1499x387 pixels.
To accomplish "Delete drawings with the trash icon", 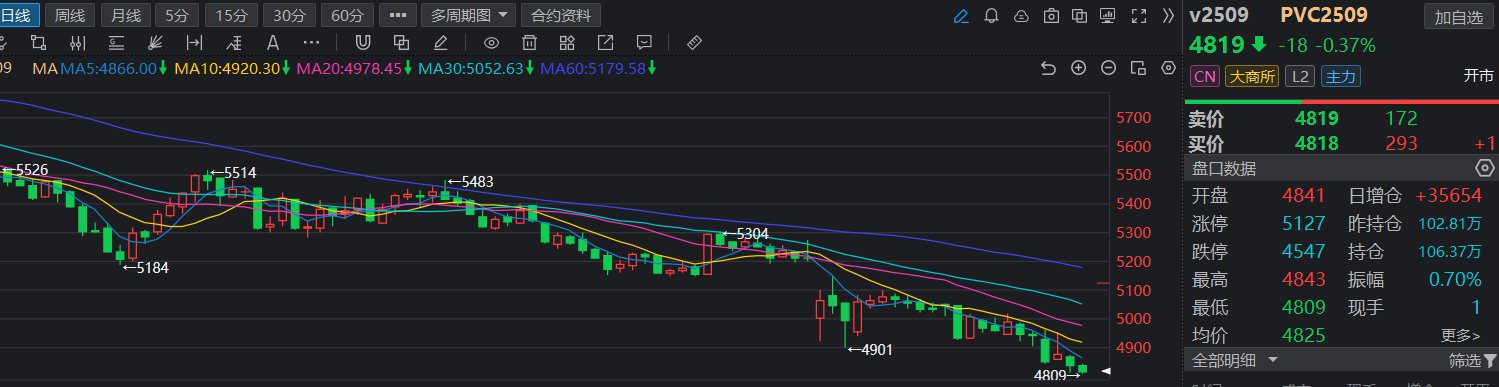I will 529,43.
